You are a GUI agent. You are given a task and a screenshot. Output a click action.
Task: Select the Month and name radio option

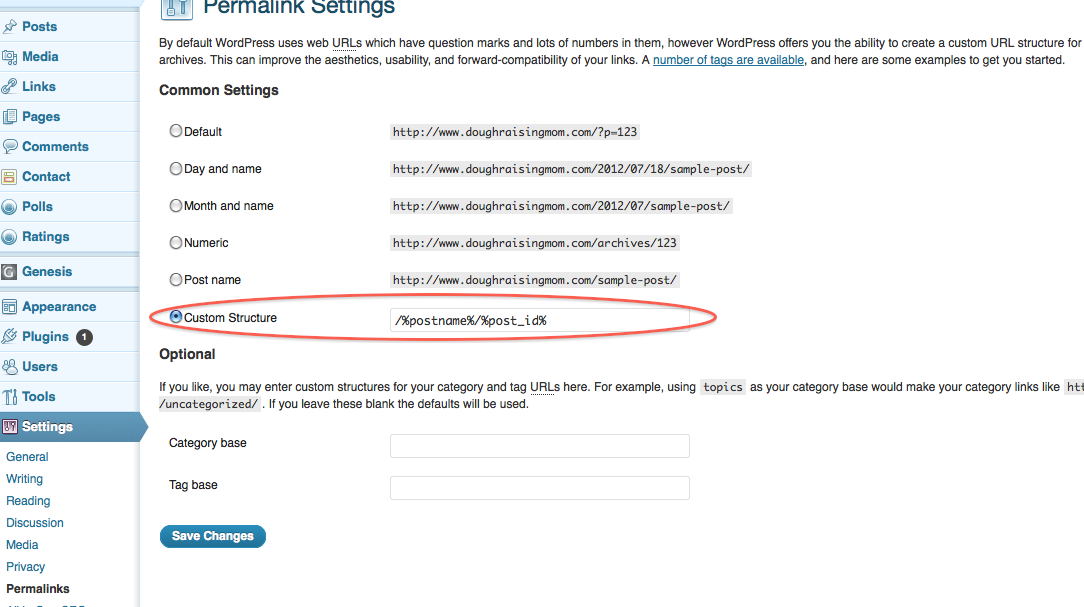[x=176, y=205]
